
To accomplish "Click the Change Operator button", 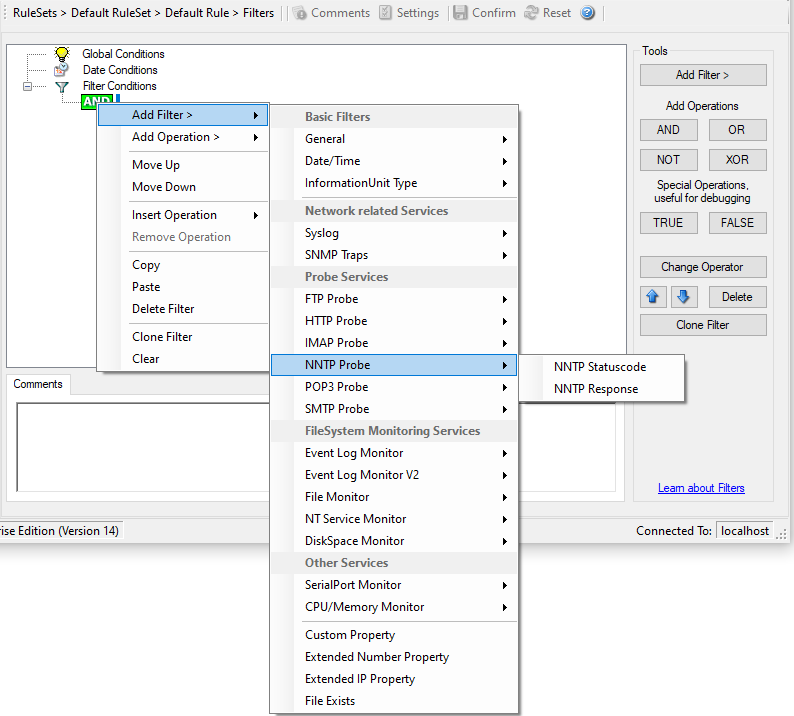I will (702, 267).
